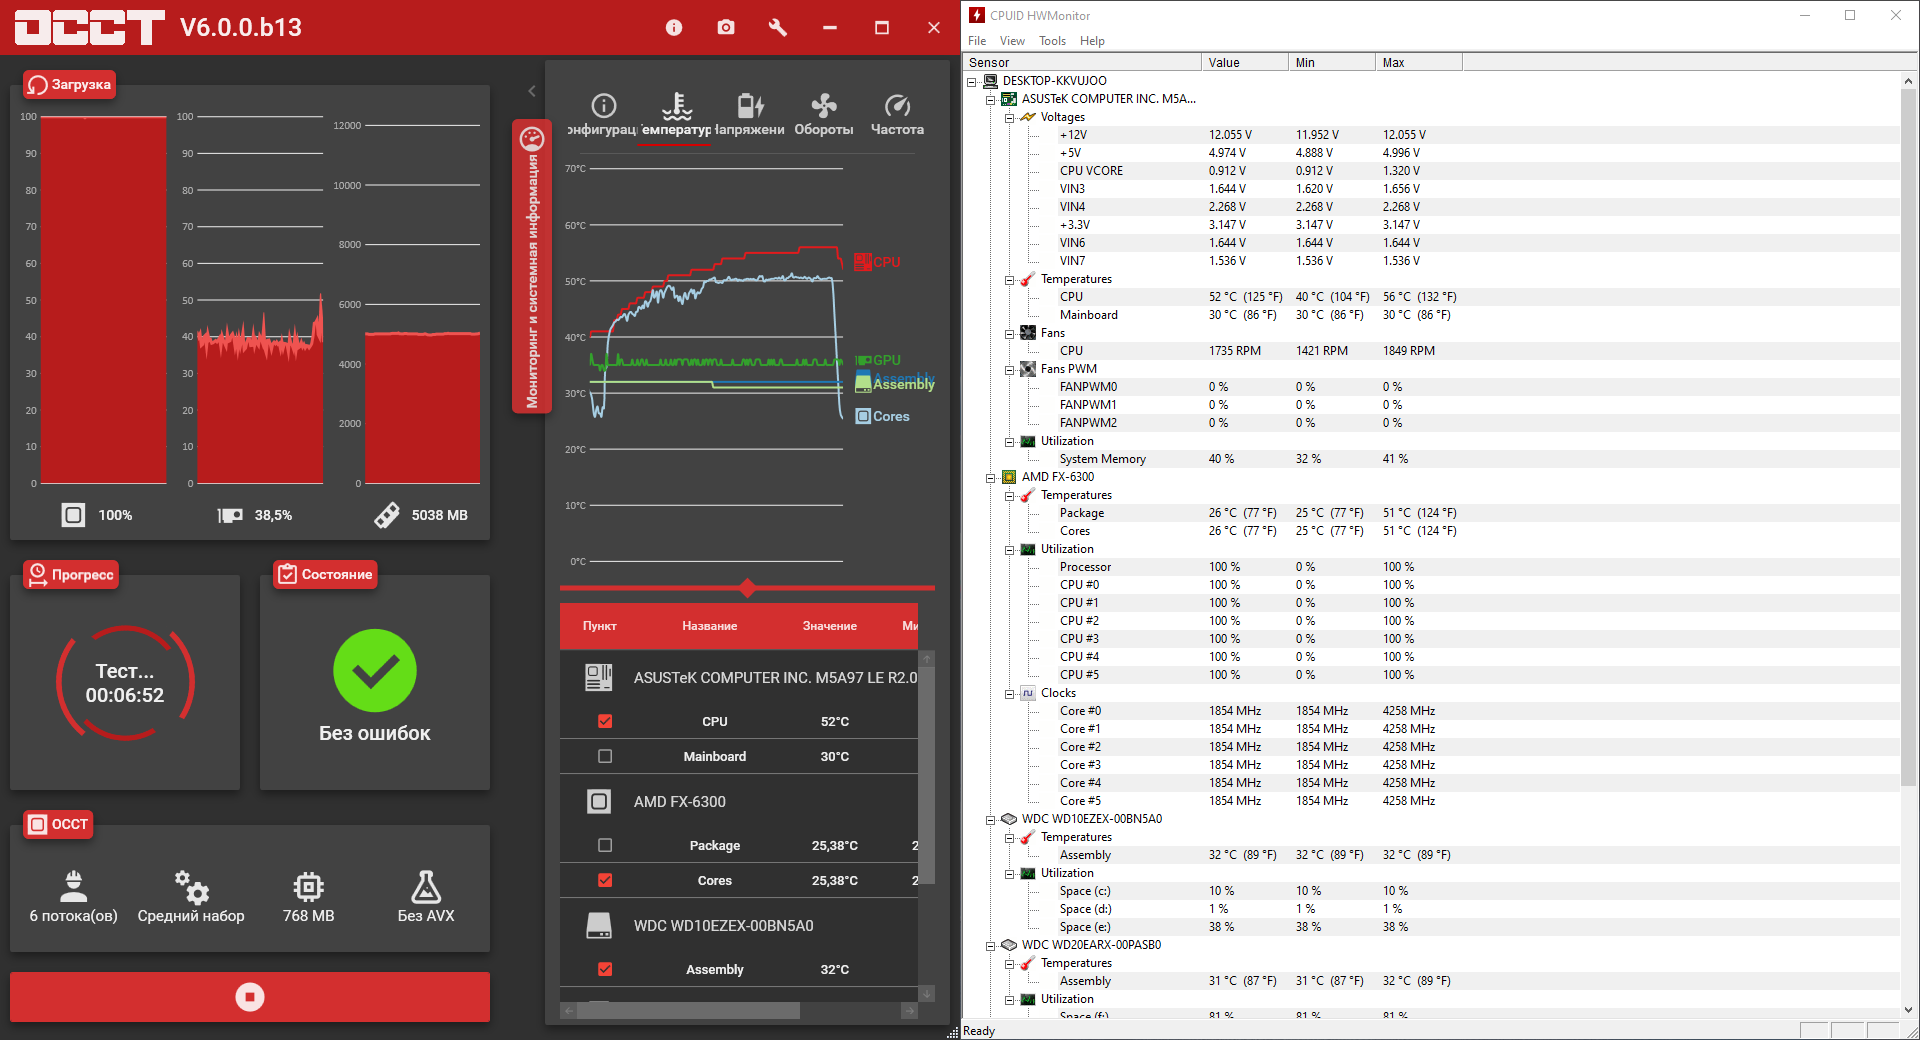Collapse the Voltages tree node
Image resolution: width=1920 pixels, height=1040 pixels.
(x=1009, y=117)
